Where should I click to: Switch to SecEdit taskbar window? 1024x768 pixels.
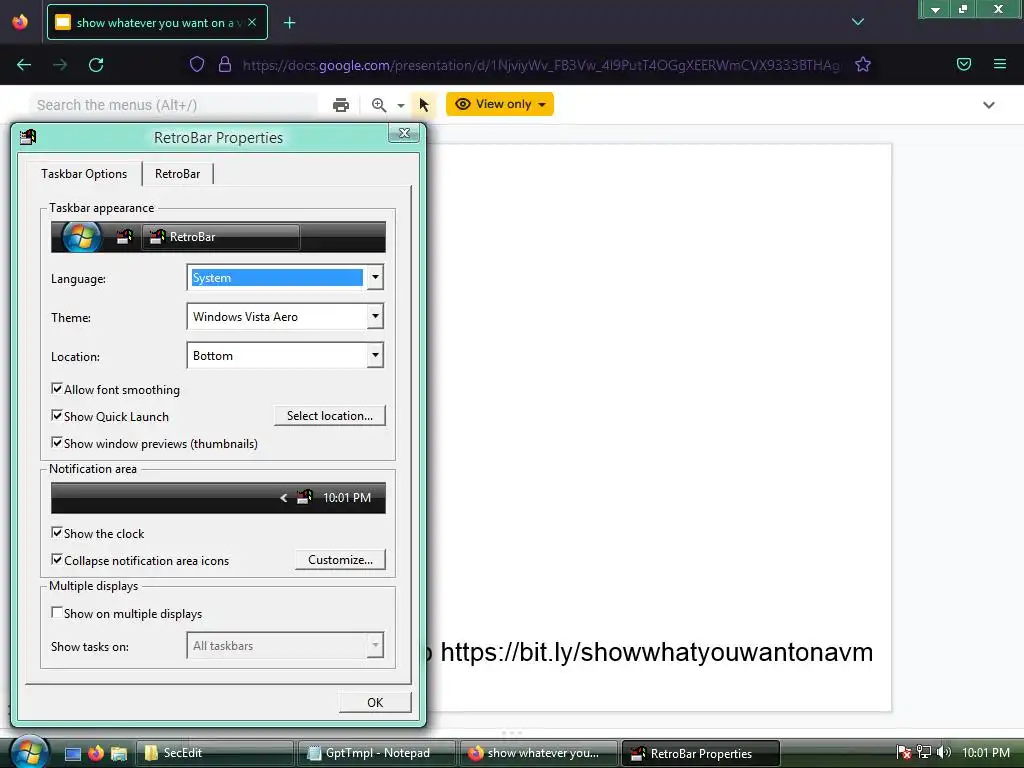click(214, 753)
